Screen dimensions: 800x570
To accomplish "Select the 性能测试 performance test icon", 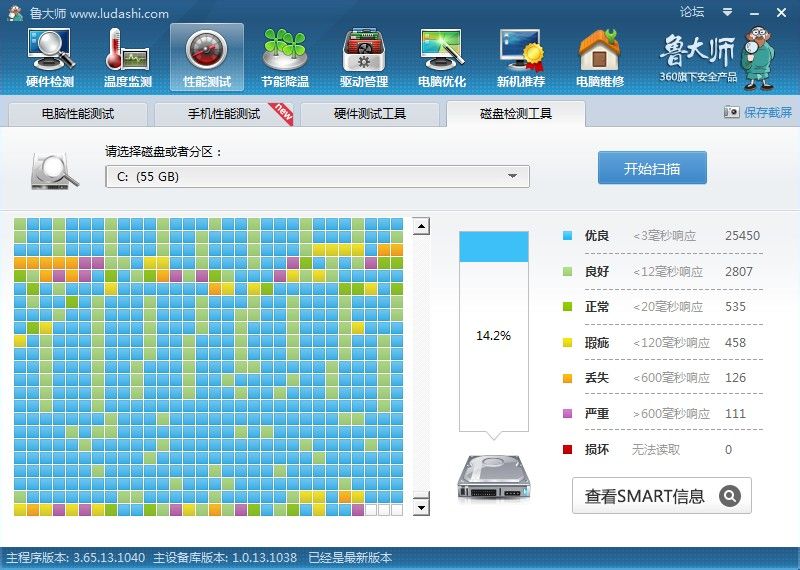I will coord(207,57).
